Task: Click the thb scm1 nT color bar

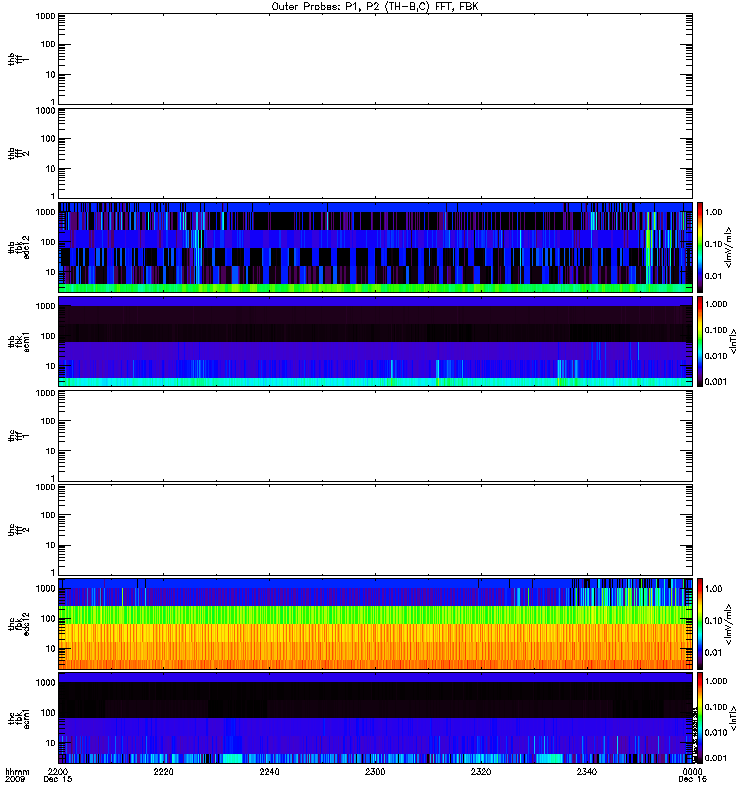Action: [700, 341]
